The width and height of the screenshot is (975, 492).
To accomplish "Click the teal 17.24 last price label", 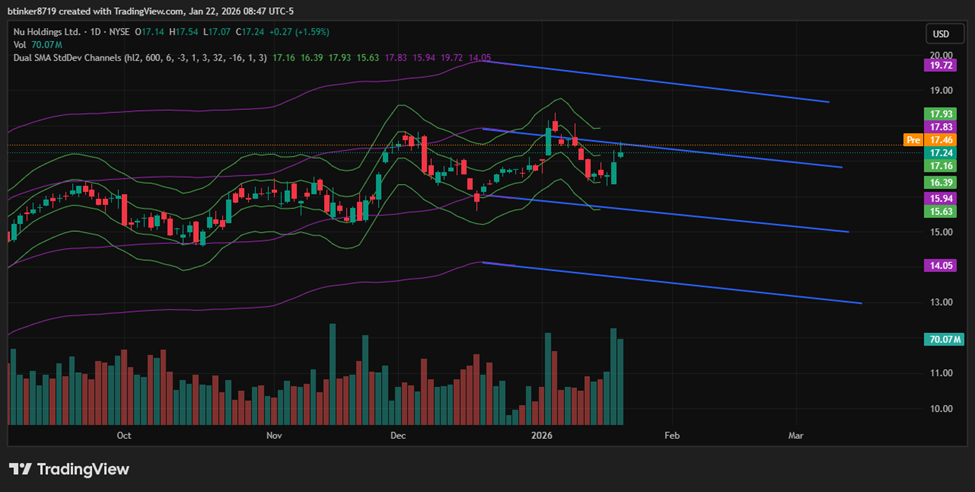I will click(942, 153).
